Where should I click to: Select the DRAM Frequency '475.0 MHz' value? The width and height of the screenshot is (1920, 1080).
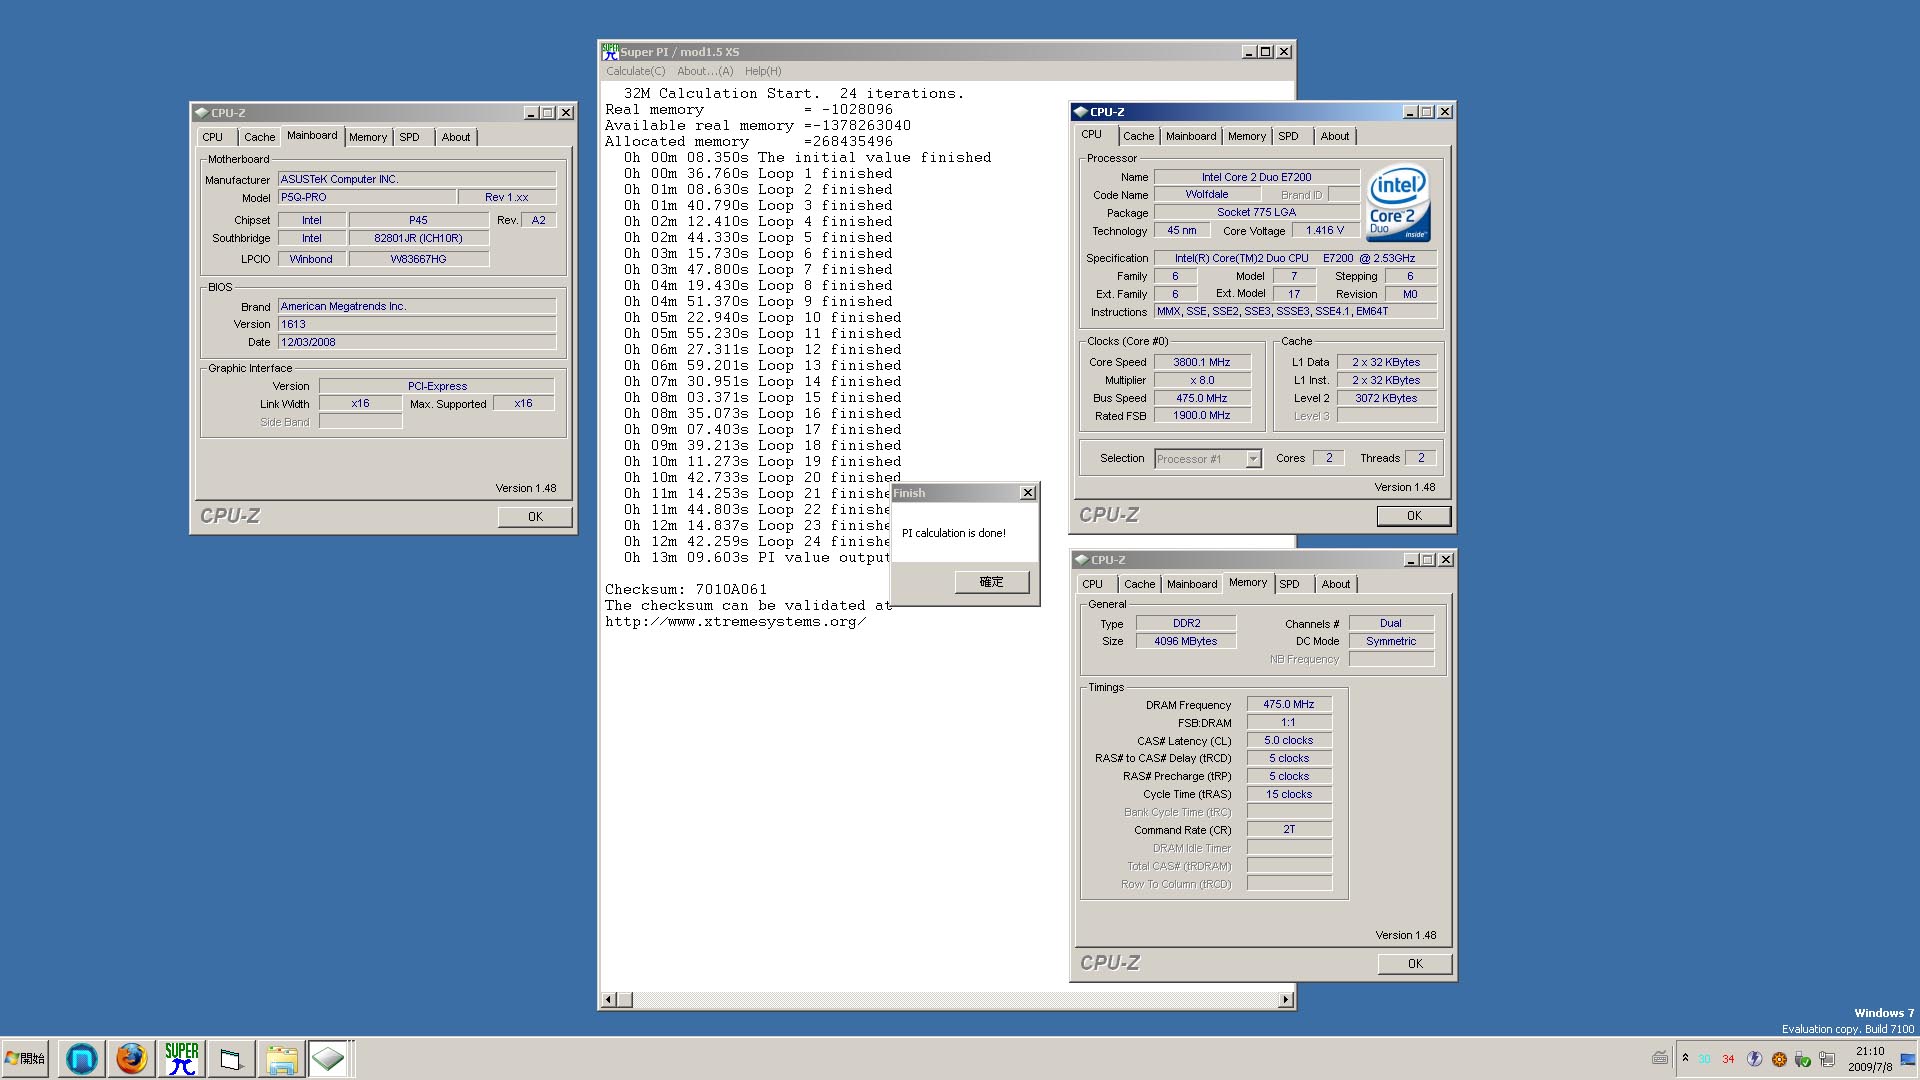[x=1289, y=704]
